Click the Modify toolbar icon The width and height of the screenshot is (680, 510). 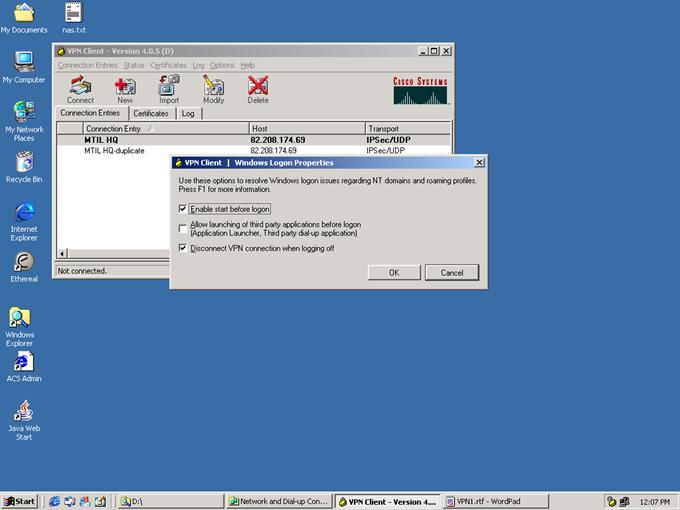click(x=213, y=89)
